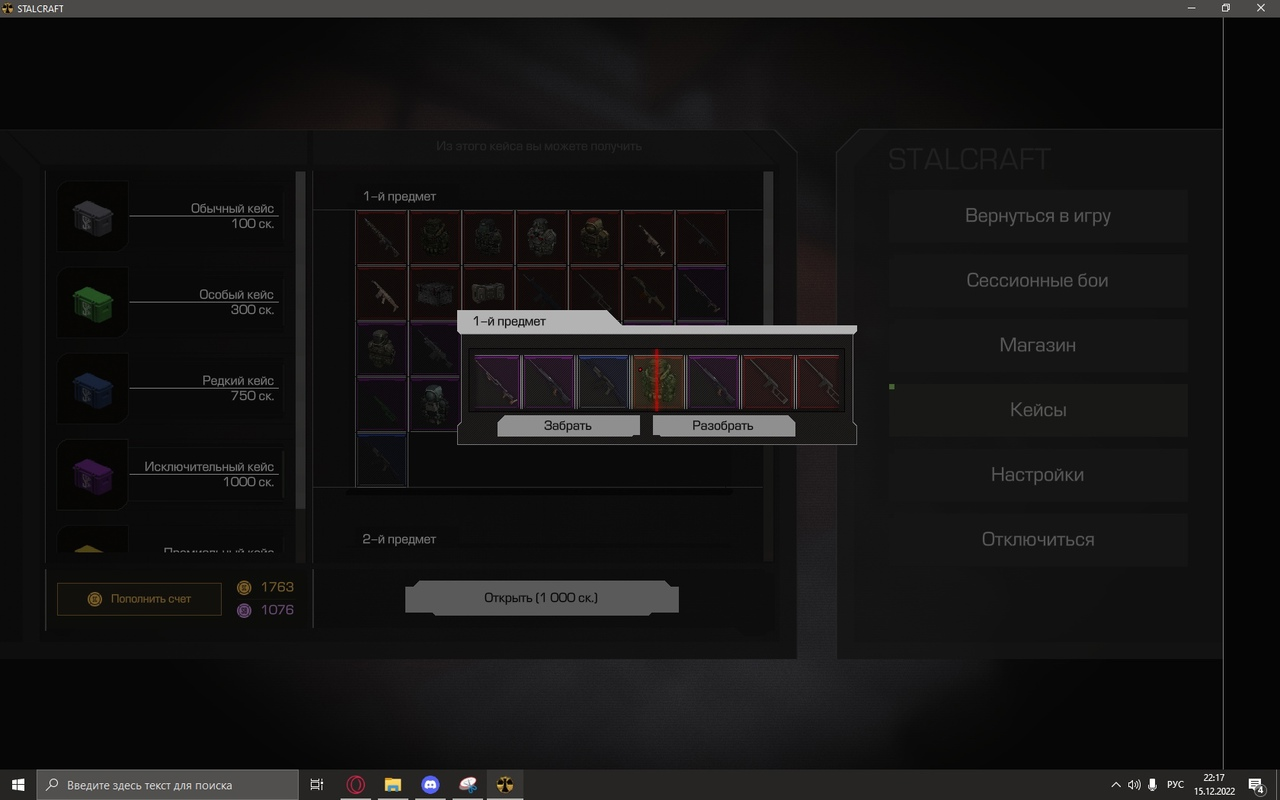Click the taskbar search box
Viewport: 1280px width, 800px height.
point(168,785)
